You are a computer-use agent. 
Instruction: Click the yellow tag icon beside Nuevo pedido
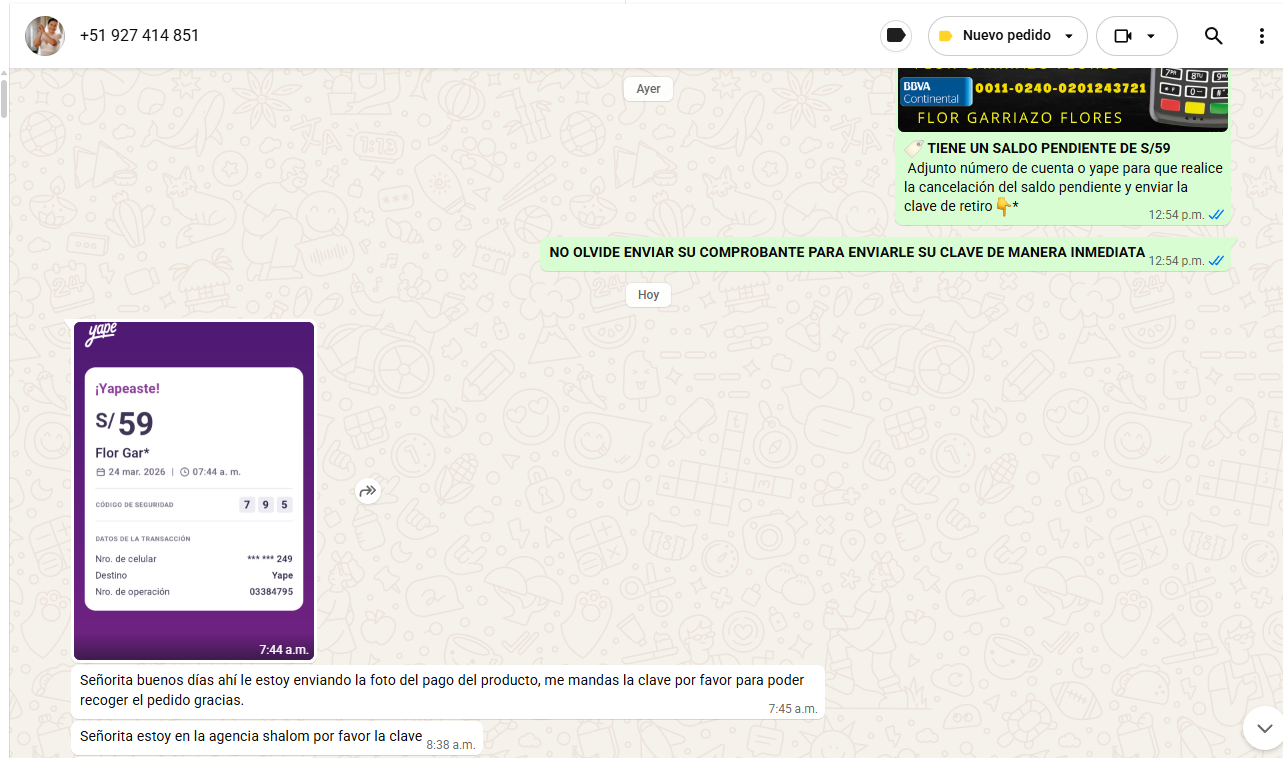945,36
